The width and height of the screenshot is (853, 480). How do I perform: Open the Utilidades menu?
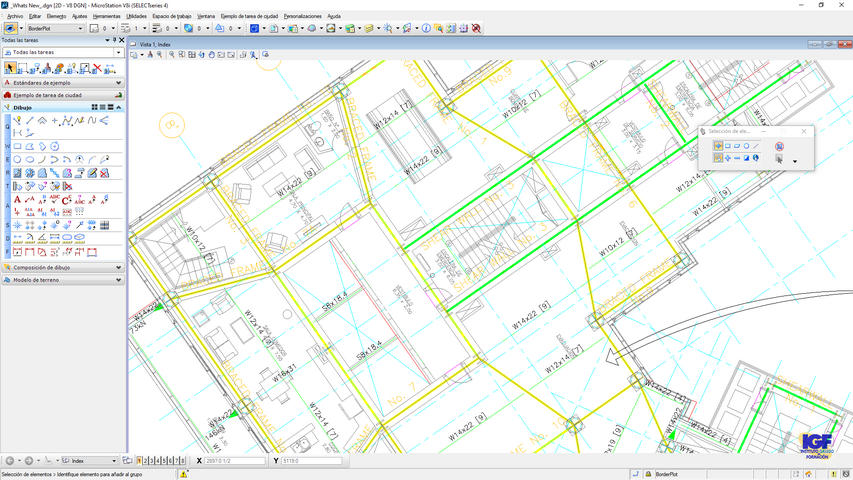click(137, 16)
